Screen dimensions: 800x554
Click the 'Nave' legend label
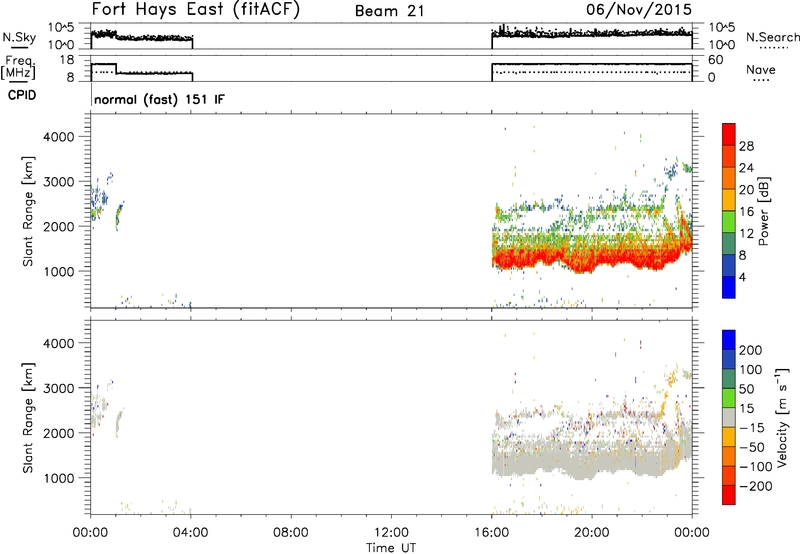(x=761, y=69)
